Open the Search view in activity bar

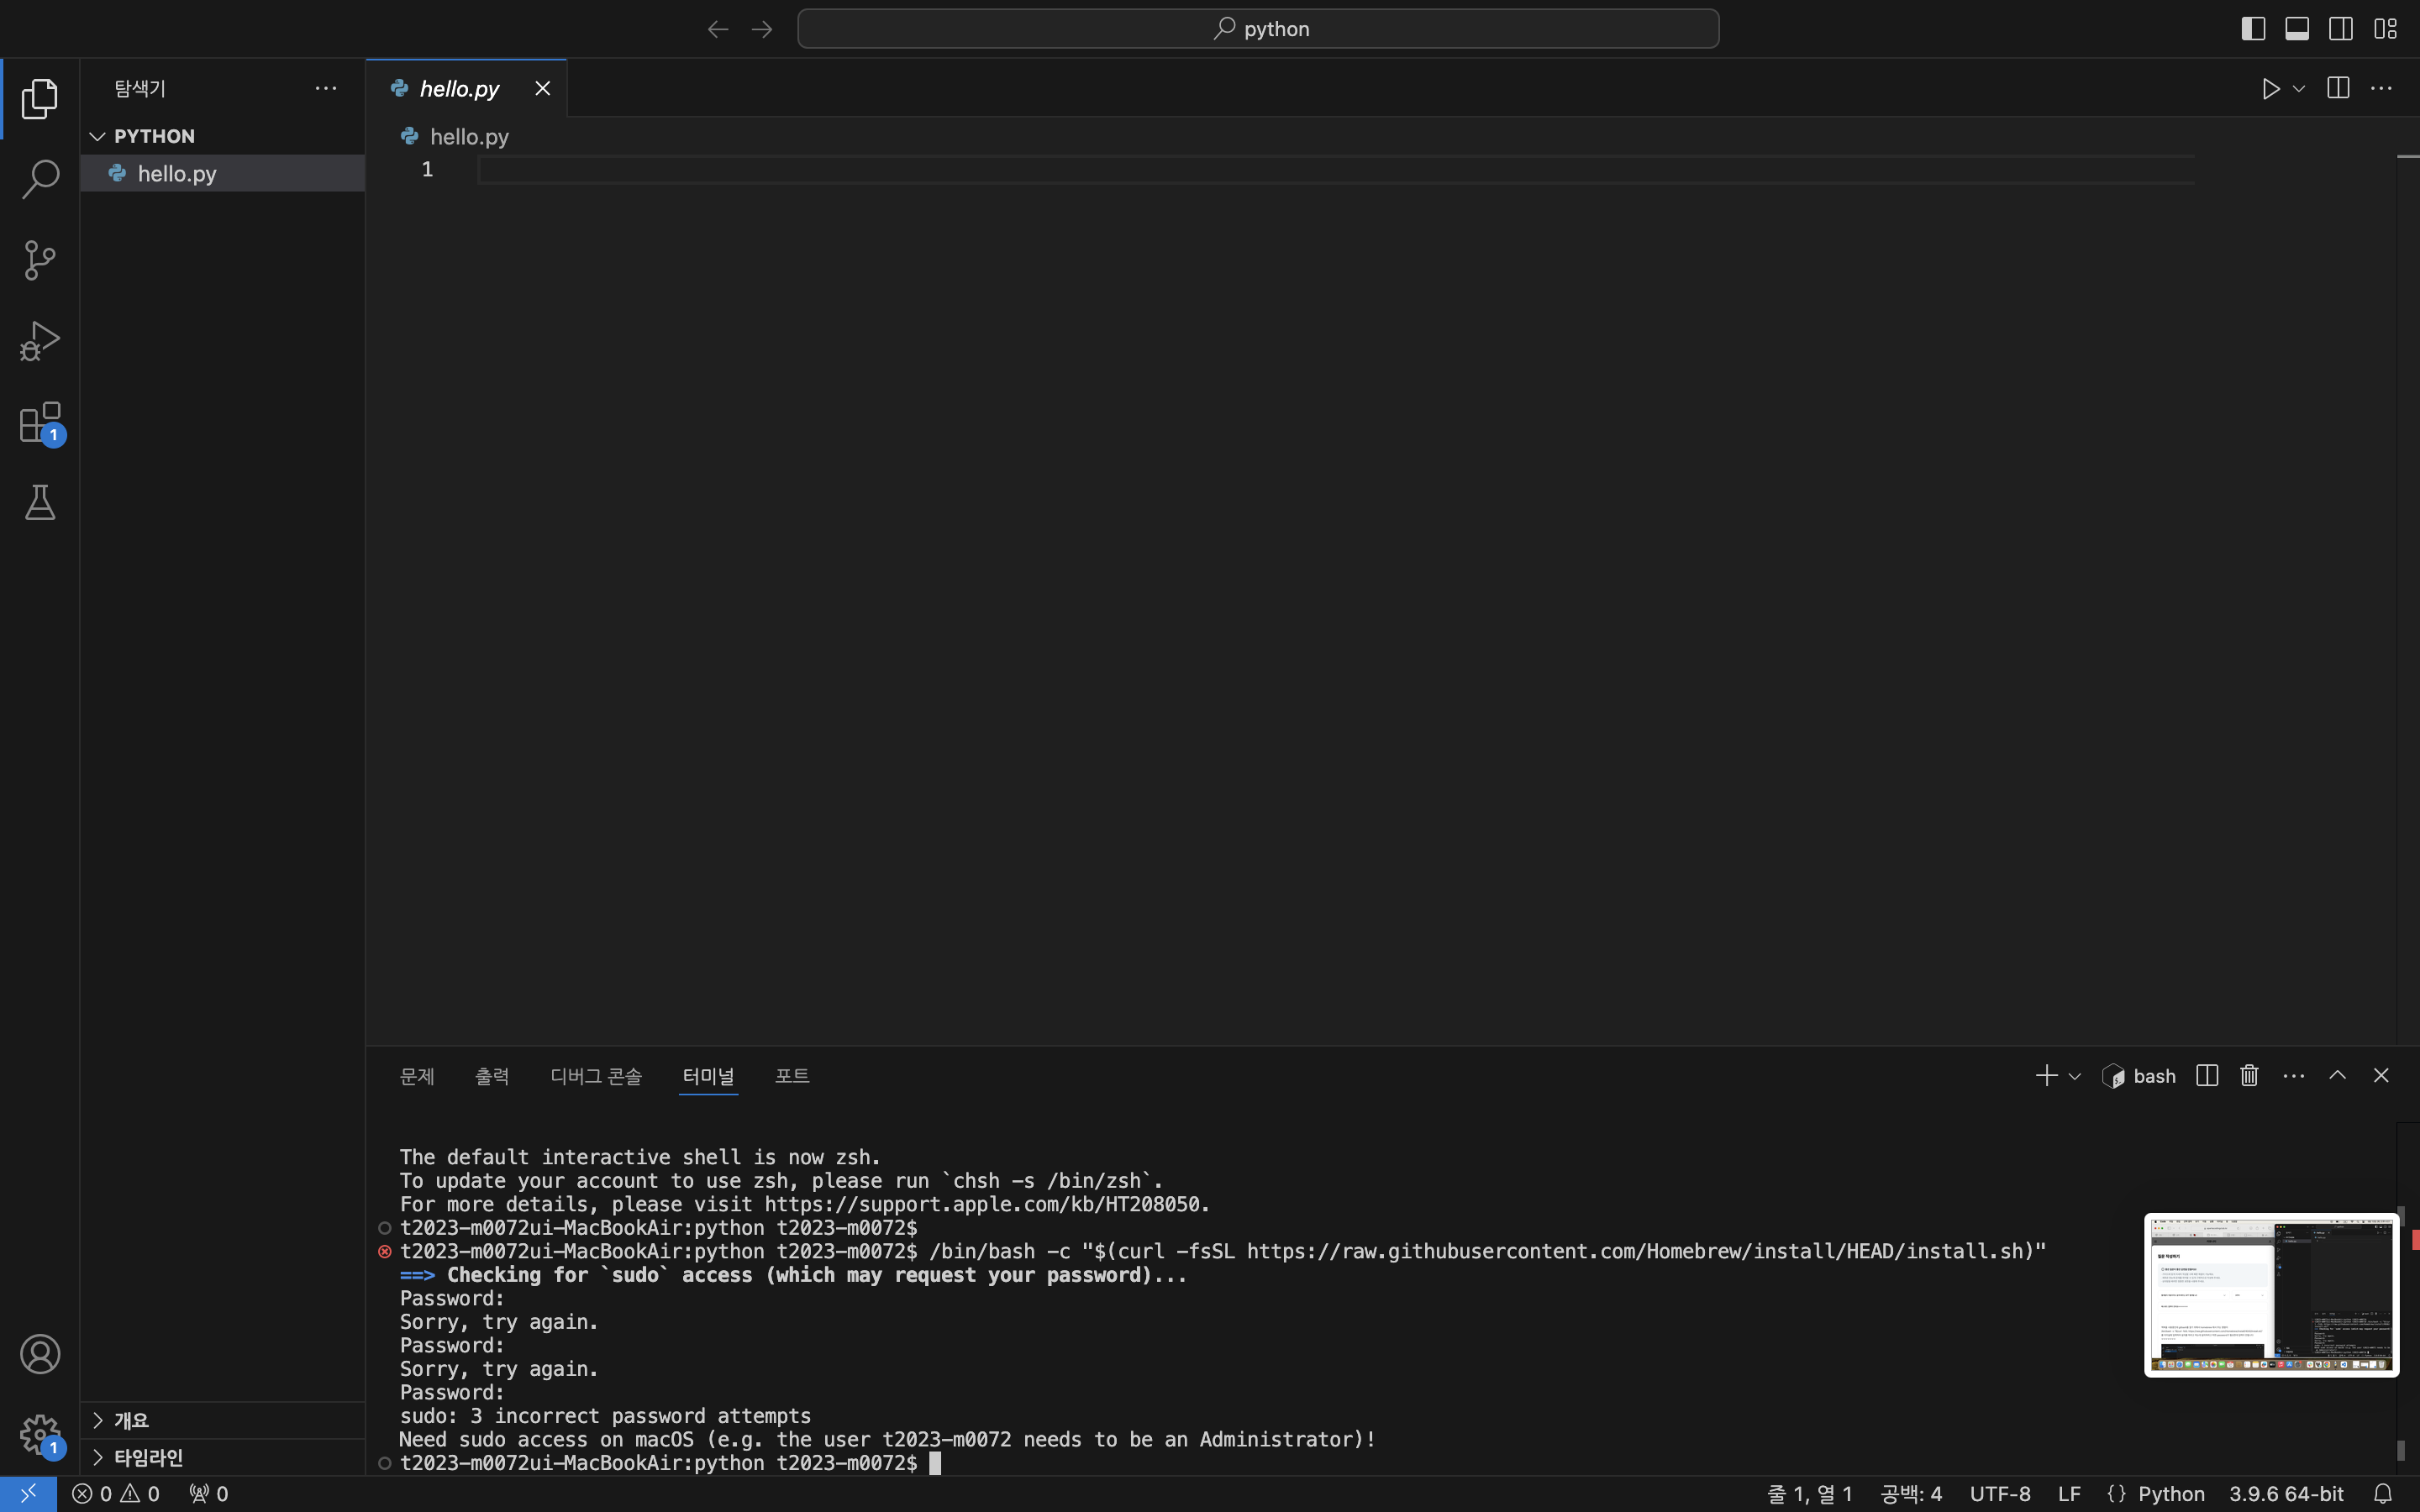pos(39,179)
